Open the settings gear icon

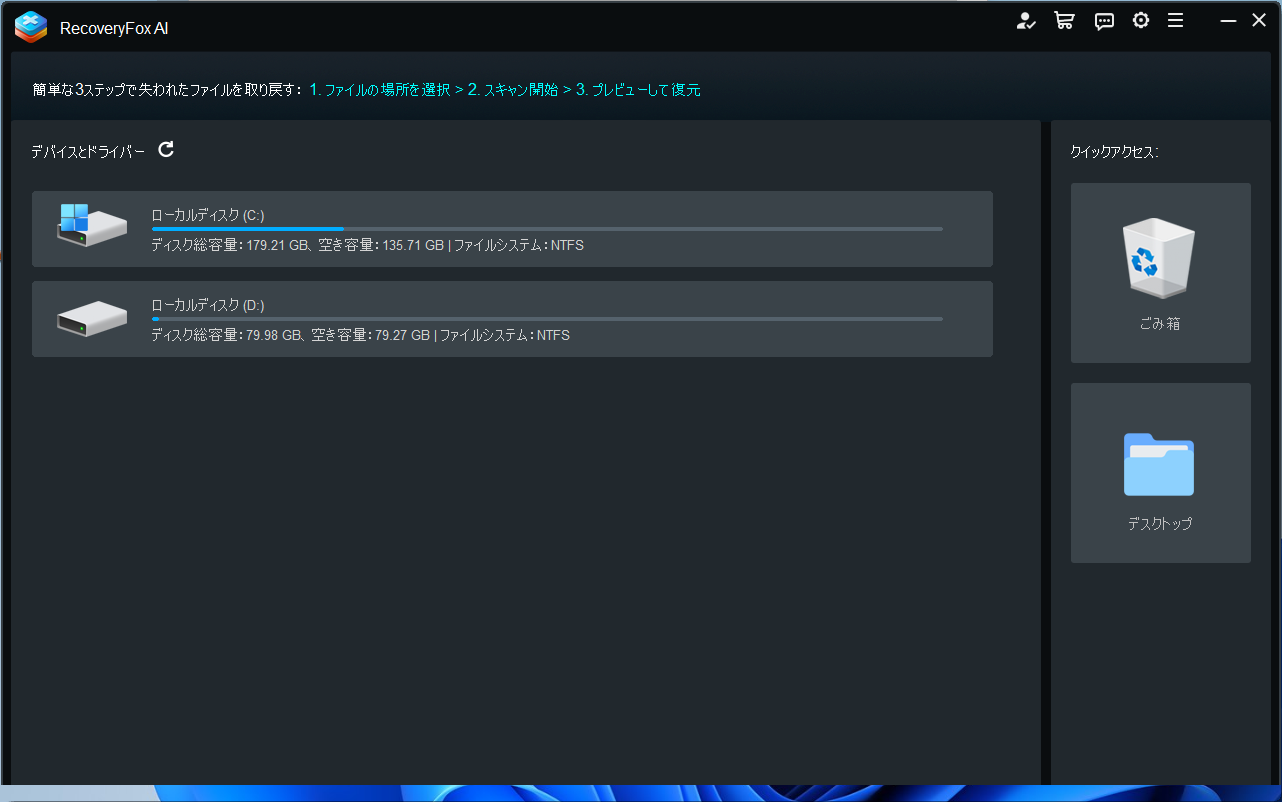point(1141,20)
